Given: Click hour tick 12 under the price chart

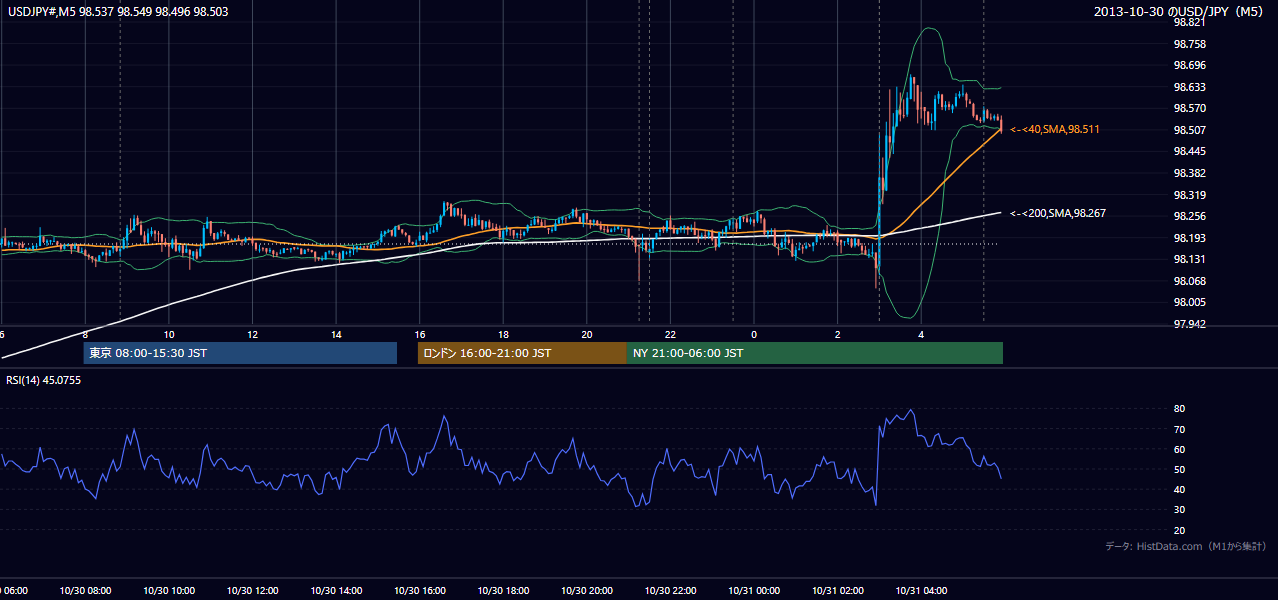Looking at the screenshot, I should 252,334.
